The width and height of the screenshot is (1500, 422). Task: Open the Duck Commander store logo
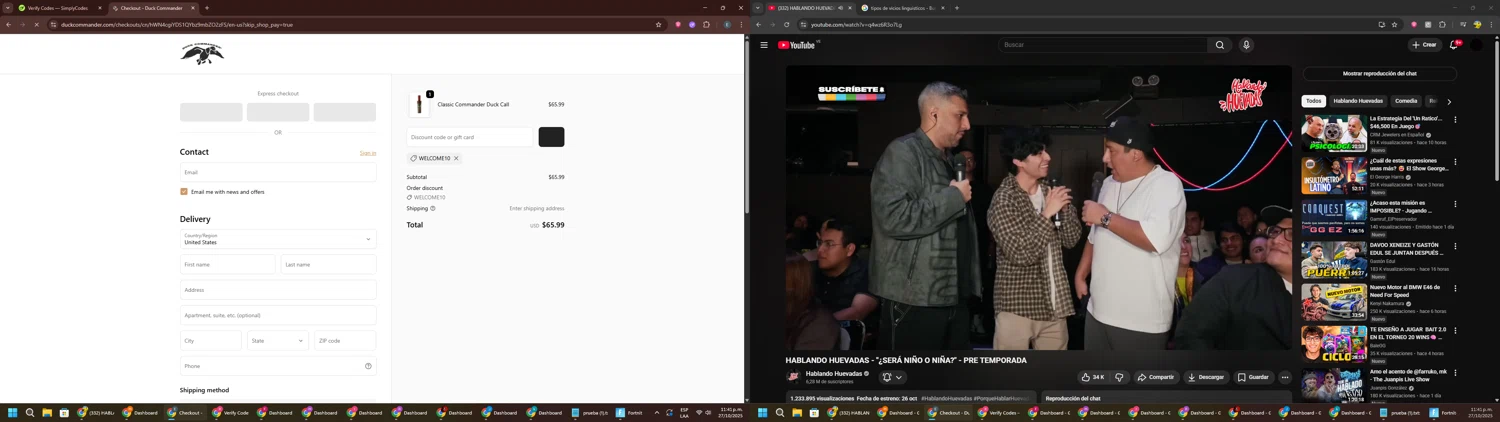pos(202,54)
